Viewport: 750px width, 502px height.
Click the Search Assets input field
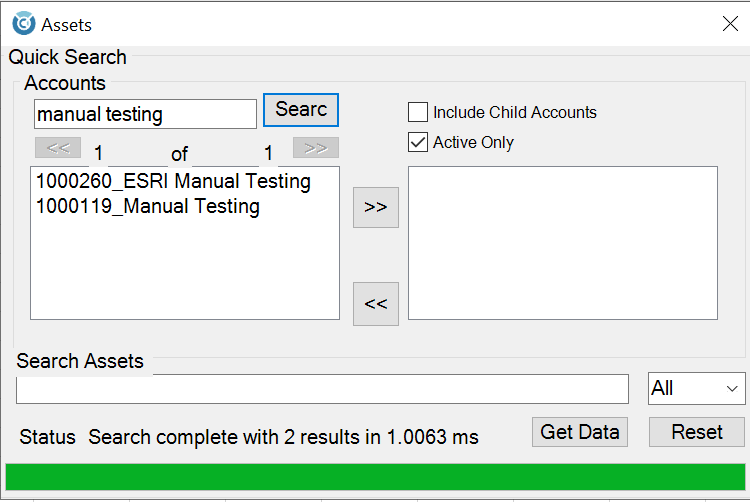pyautogui.click(x=322, y=389)
